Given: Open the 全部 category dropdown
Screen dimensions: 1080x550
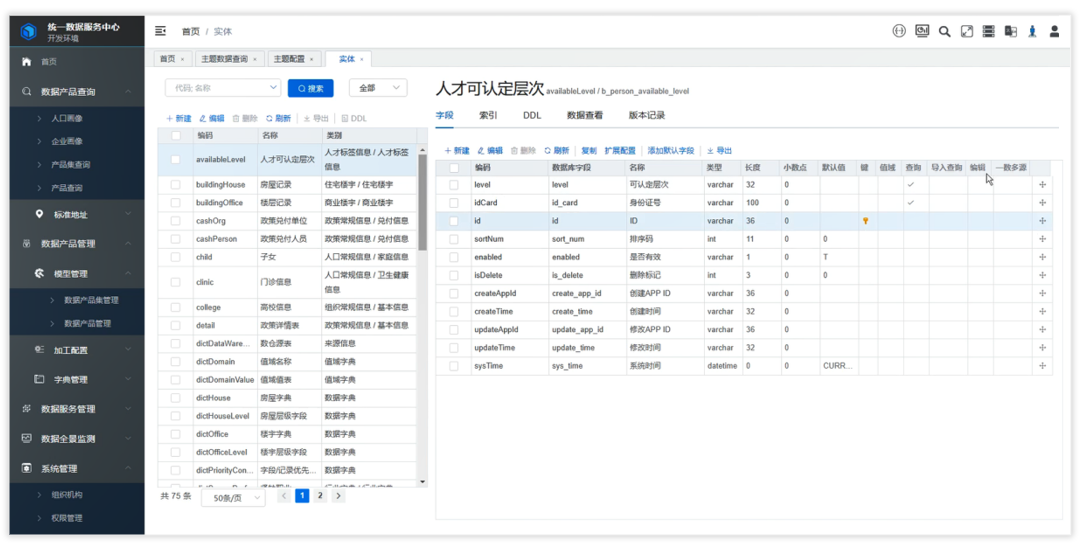Looking at the screenshot, I should 378,88.
